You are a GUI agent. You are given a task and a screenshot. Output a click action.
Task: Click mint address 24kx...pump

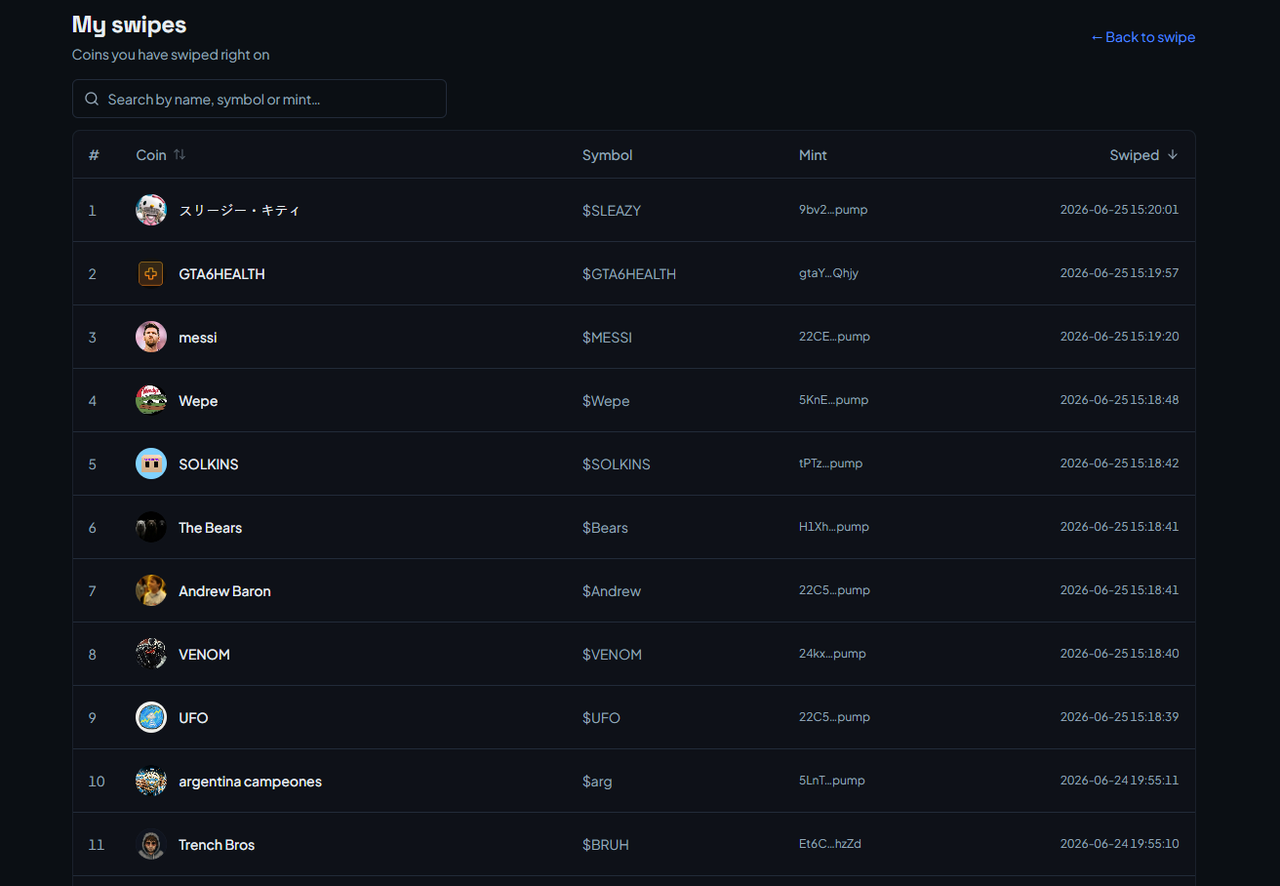pos(832,653)
